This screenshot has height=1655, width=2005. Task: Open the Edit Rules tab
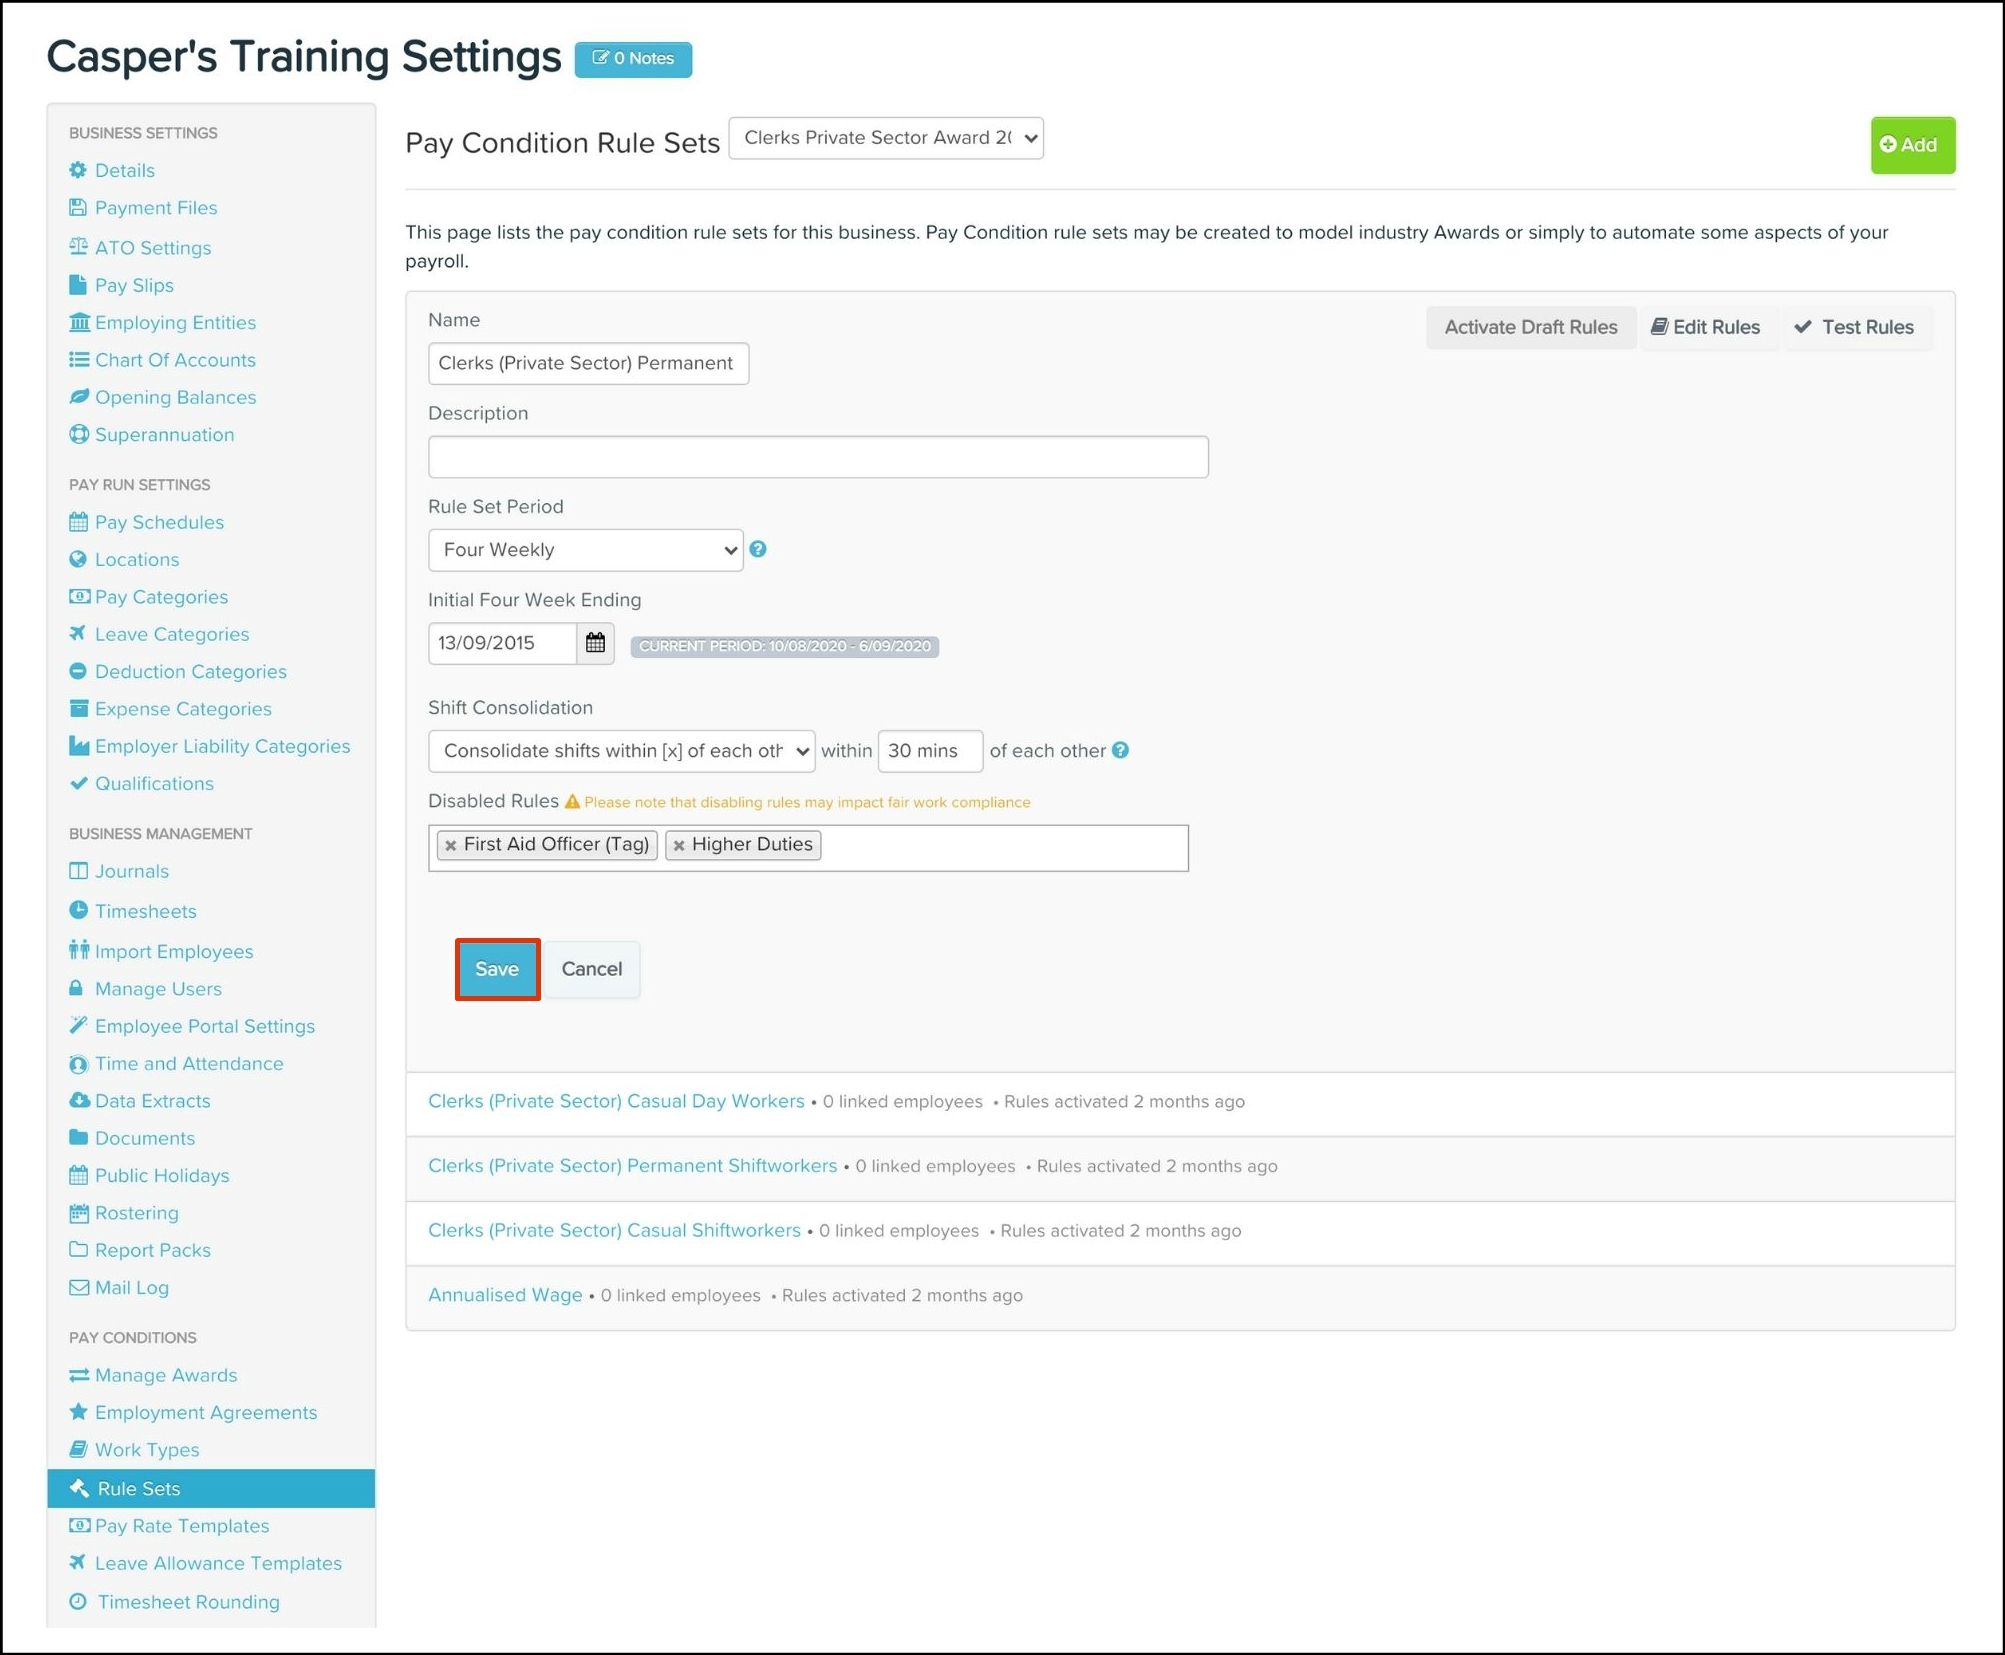pos(1705,327)
